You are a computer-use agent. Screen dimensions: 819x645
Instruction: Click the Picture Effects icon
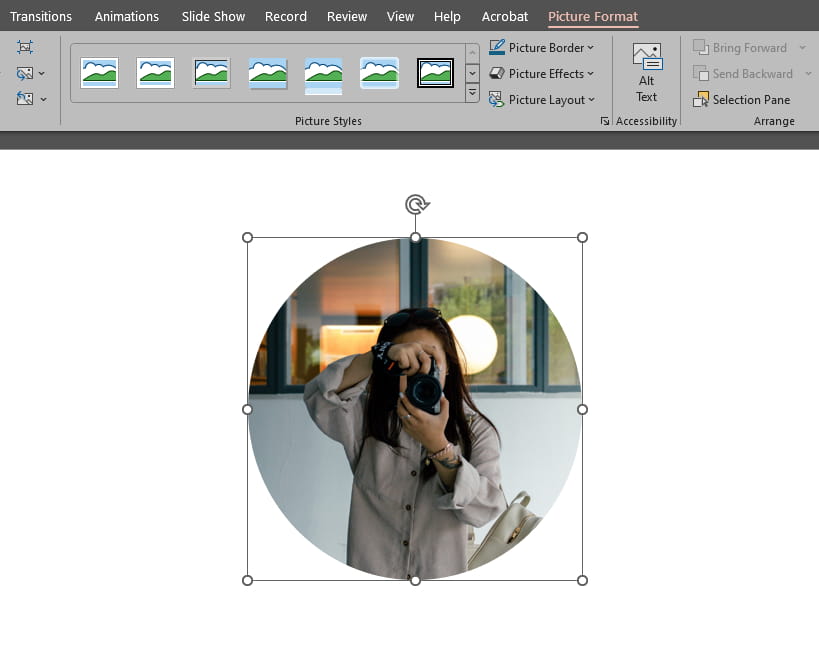coord(497,73)
